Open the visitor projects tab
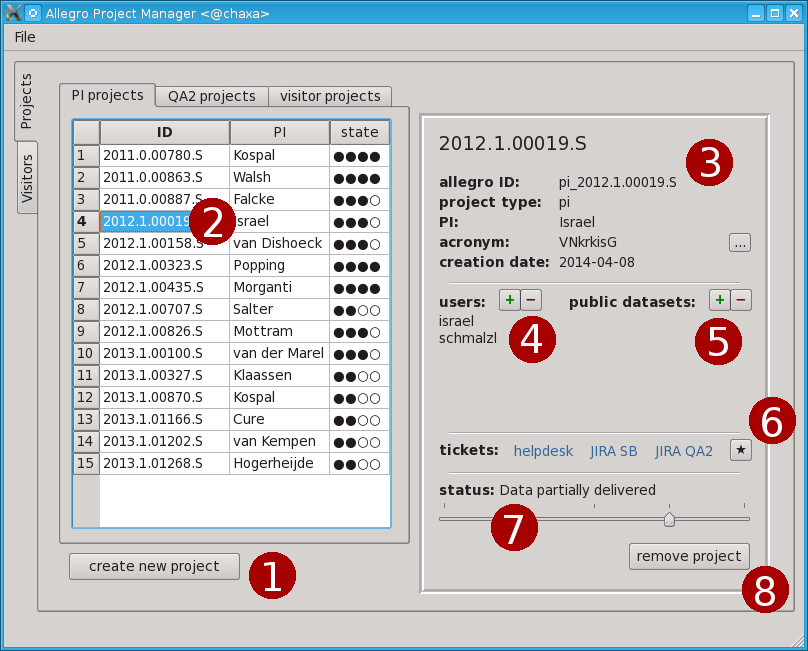This screenshot has height=651, width=808. pyautogui.click(x=330, y=96)
